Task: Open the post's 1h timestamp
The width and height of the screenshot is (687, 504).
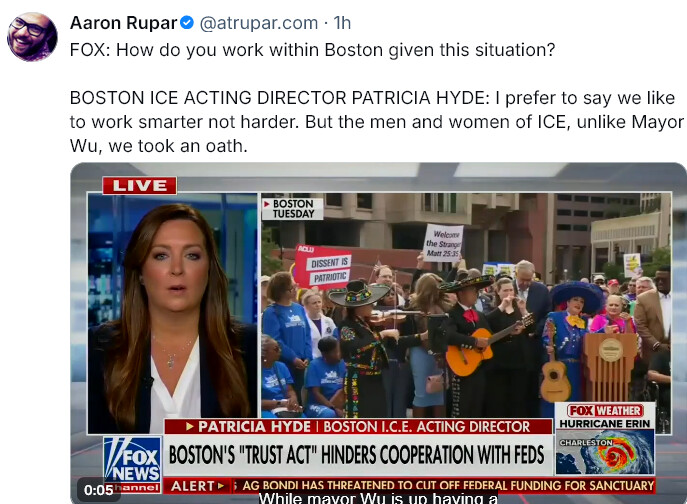Action: pyautogui.click(x=342, y=23)
